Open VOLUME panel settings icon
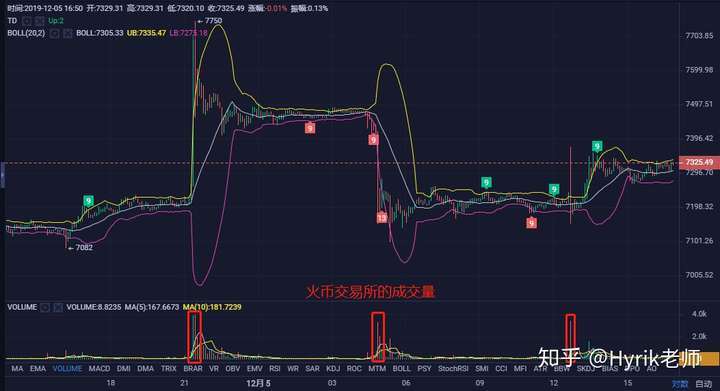This screenshot has height=391, width=720. click(x=45, y=307)
